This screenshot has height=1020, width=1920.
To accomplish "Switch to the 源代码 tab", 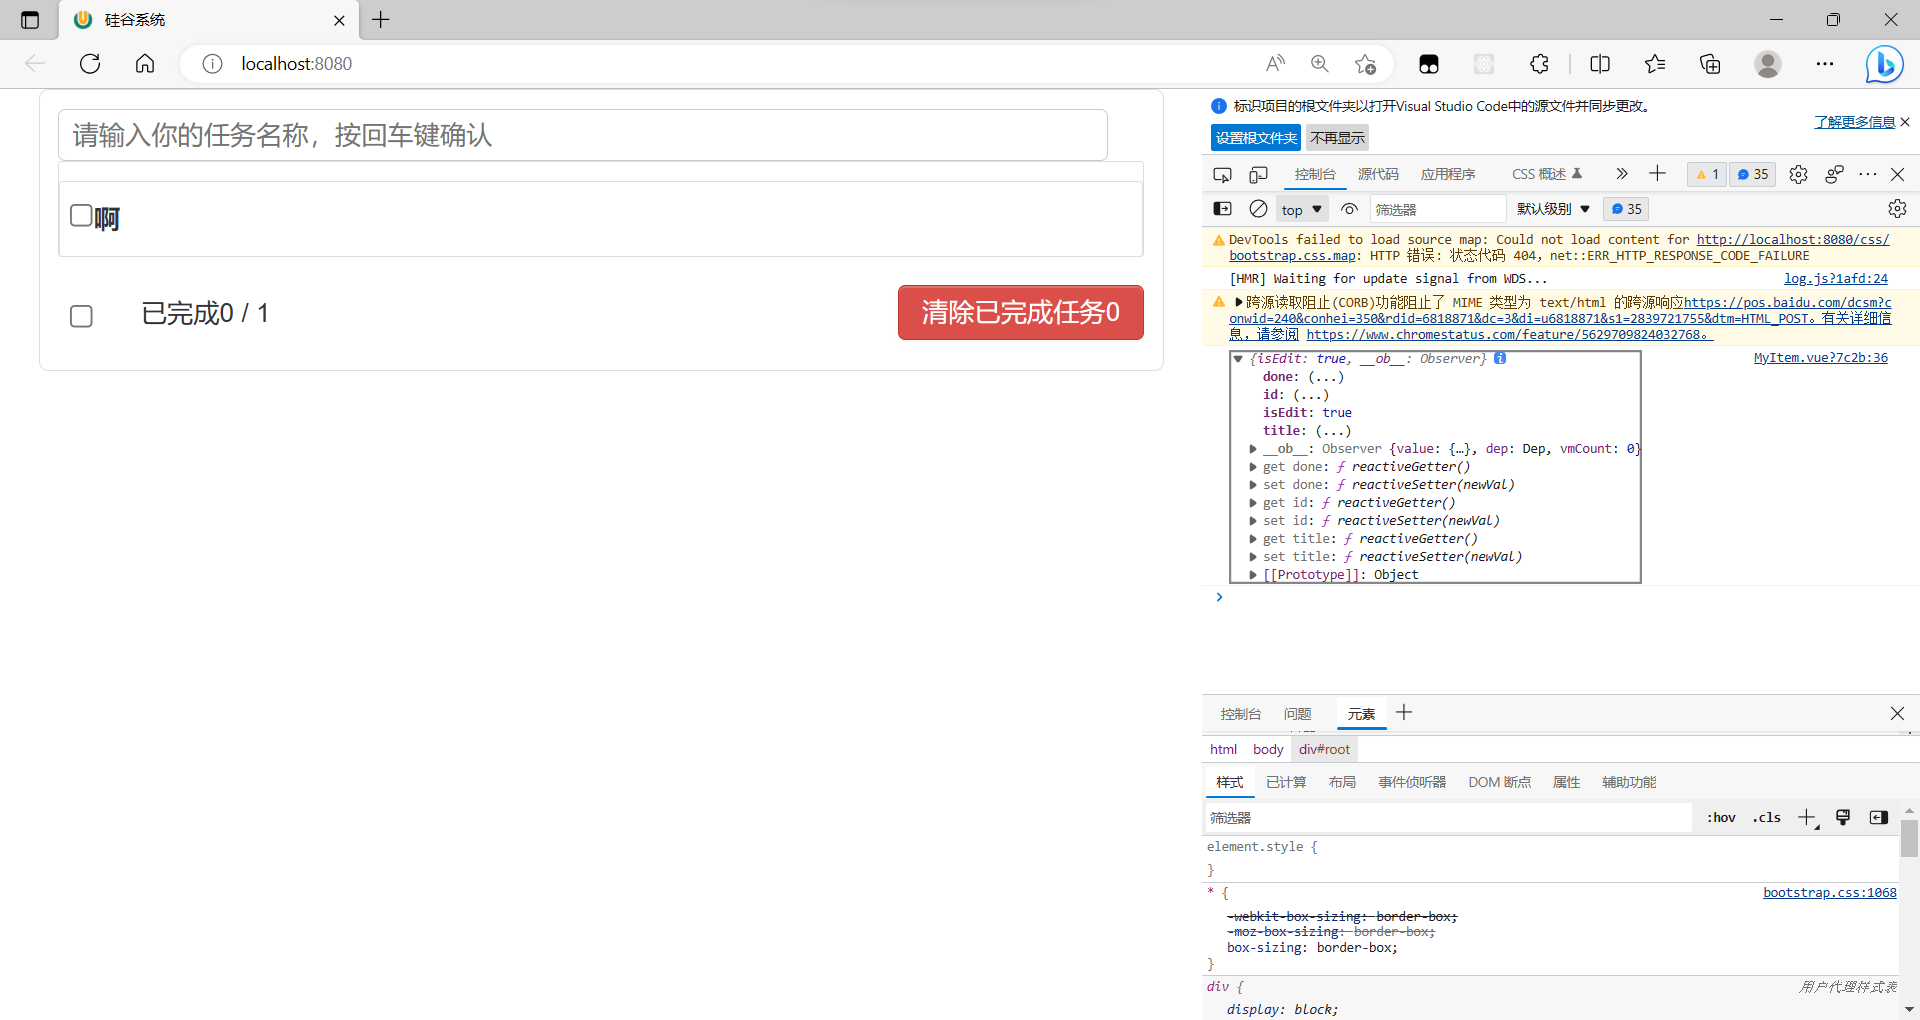I will pos(1377,174).
